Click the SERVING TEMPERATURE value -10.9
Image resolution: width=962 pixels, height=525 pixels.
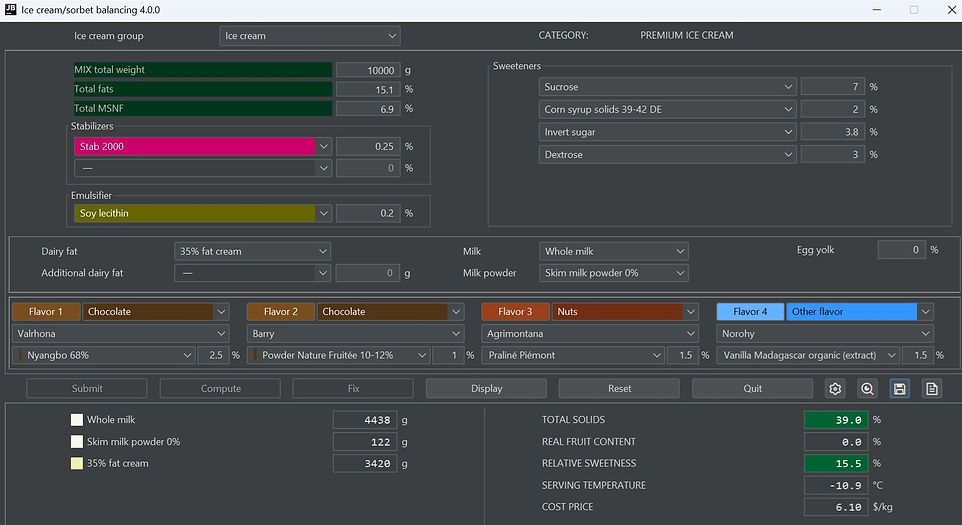(836, 485)
